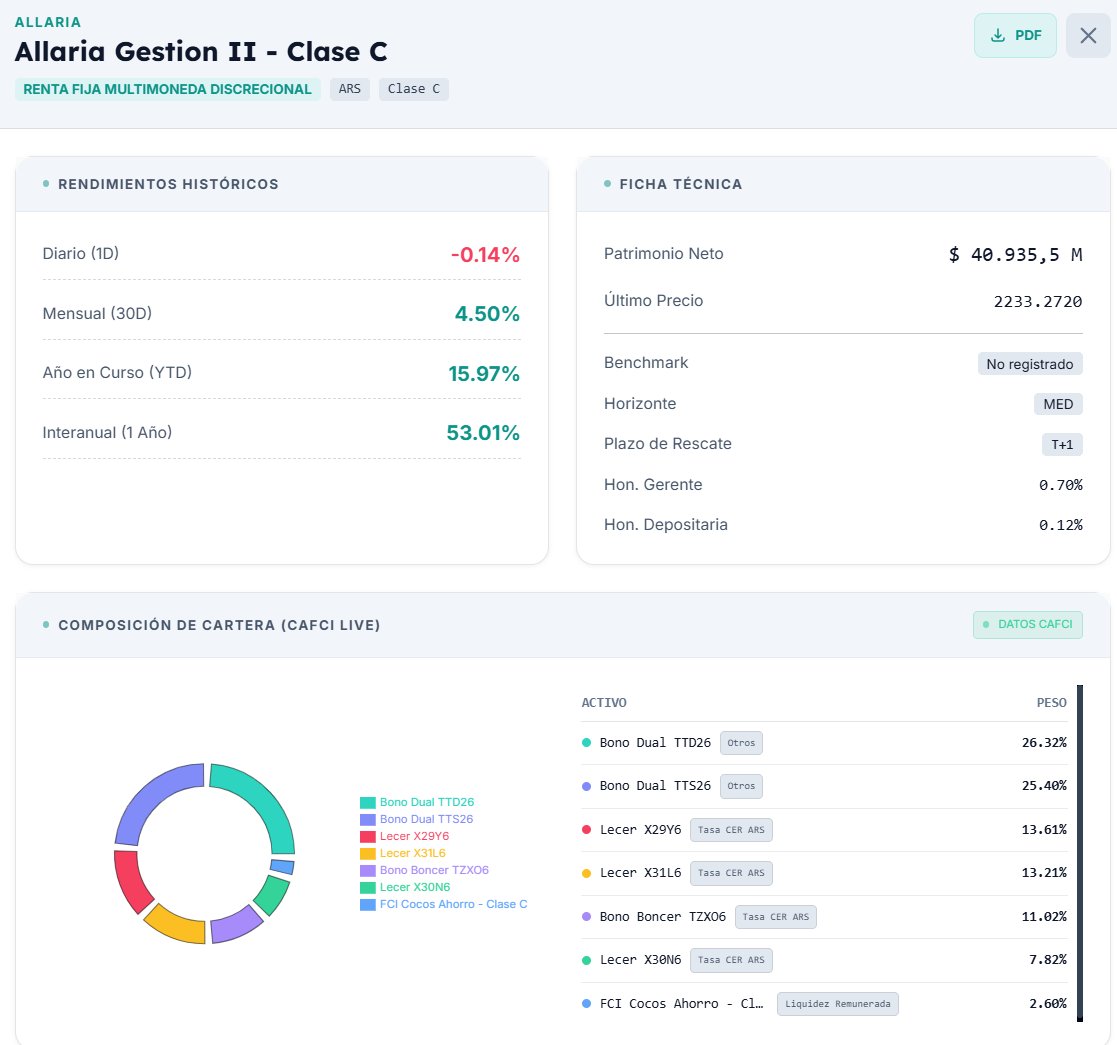
Task: Select the FCI Cocos Ahorro - Cl… row name
Action: tap(681, 1004)
